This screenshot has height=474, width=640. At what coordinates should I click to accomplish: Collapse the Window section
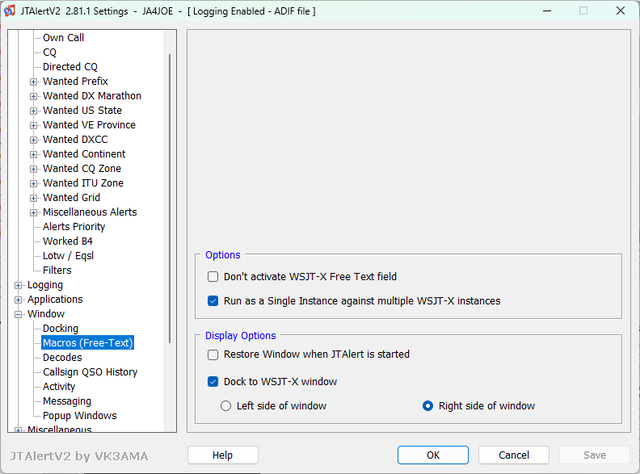(x=18, y=314)
